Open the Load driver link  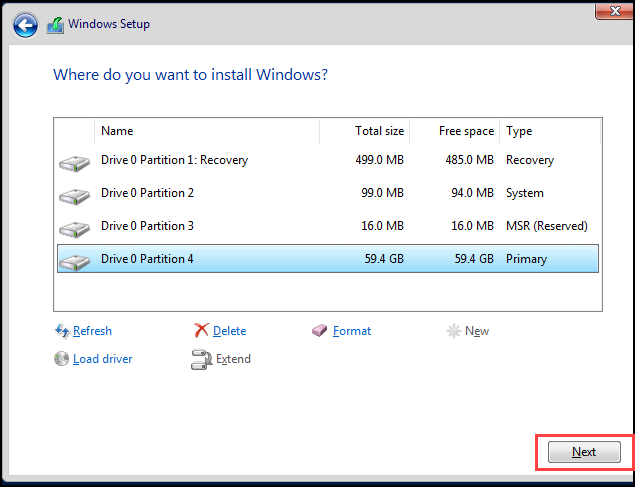click(102, 359)
